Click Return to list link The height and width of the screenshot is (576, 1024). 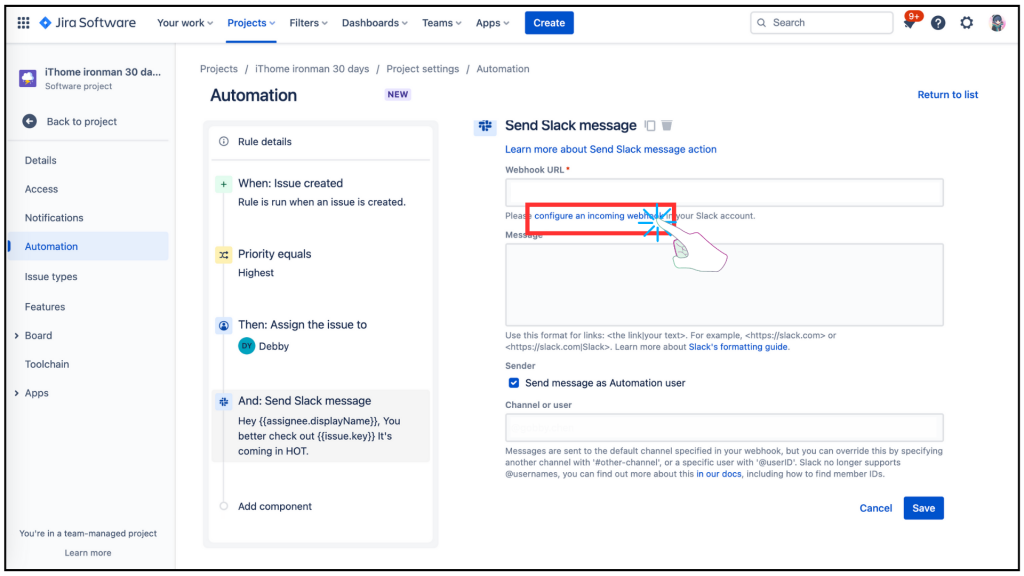[948, 95]
